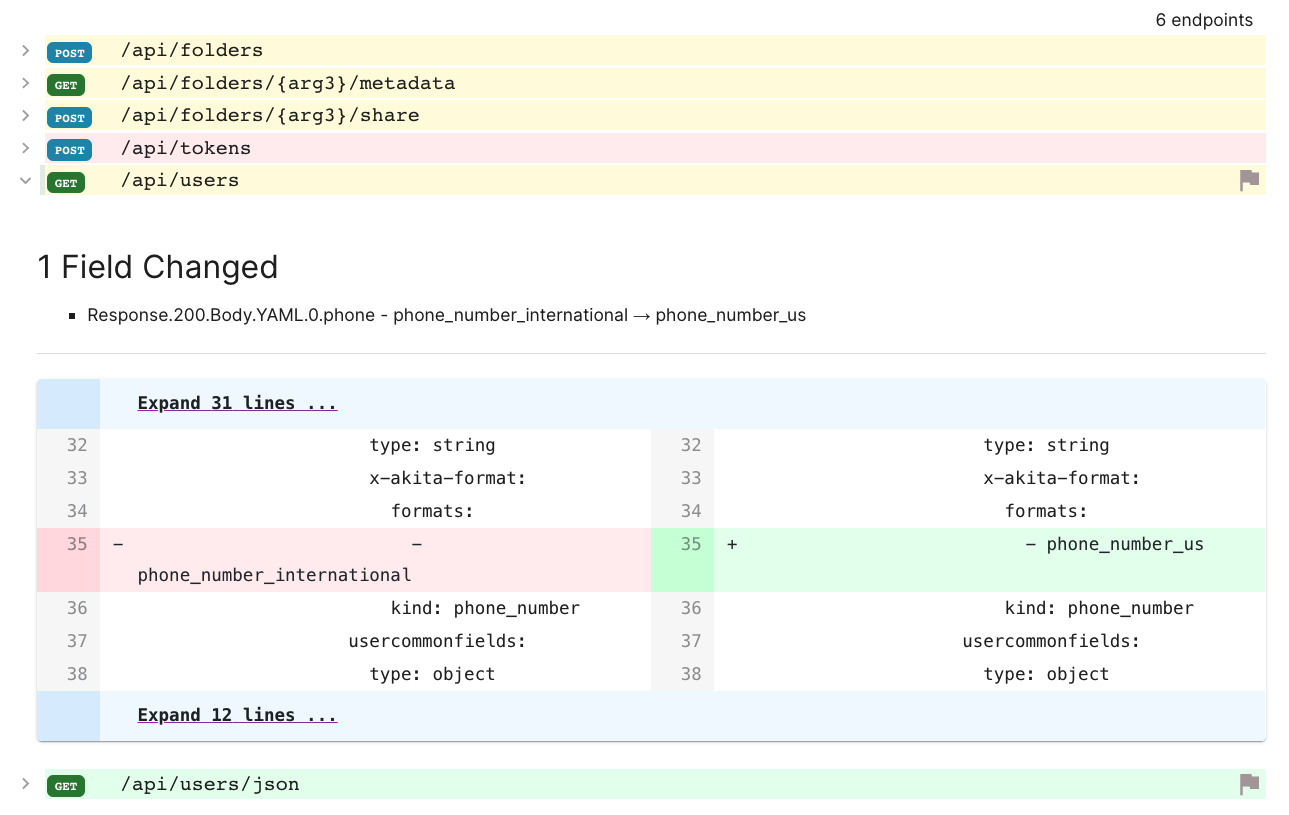Expand the POST /api/tokens endpoint chevron
1289x815 pixels.
point(26,148)
